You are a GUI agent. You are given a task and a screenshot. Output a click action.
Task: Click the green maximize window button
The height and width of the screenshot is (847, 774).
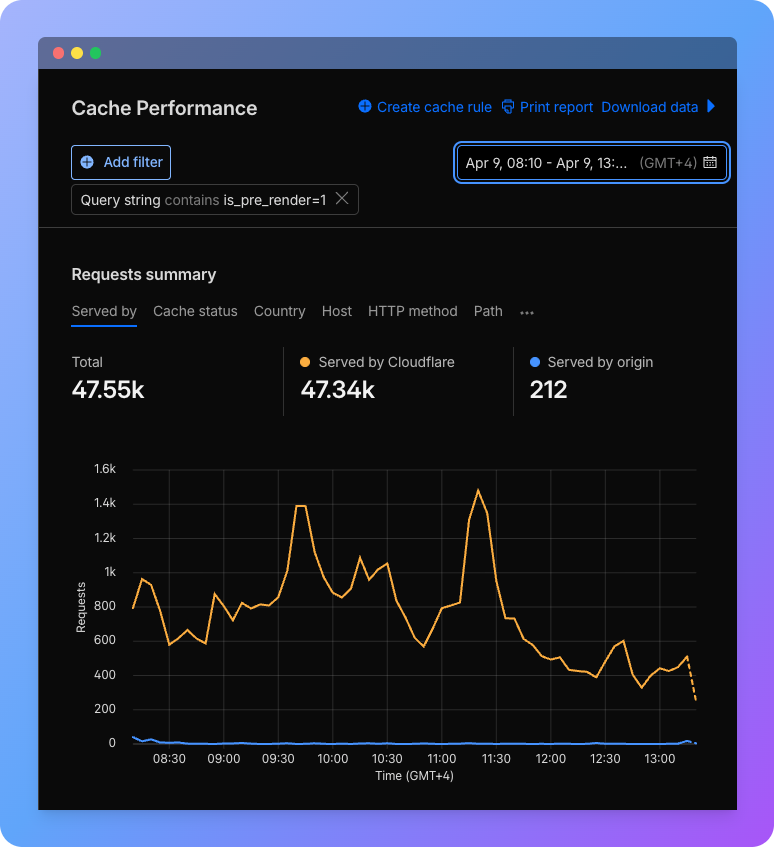click(96, 53)
